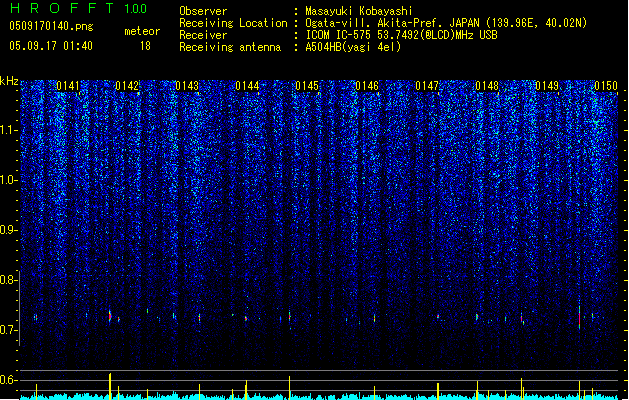Click the 0143 time marker
The width and height of the screenshot is (629, 400).
click(187, 86)
